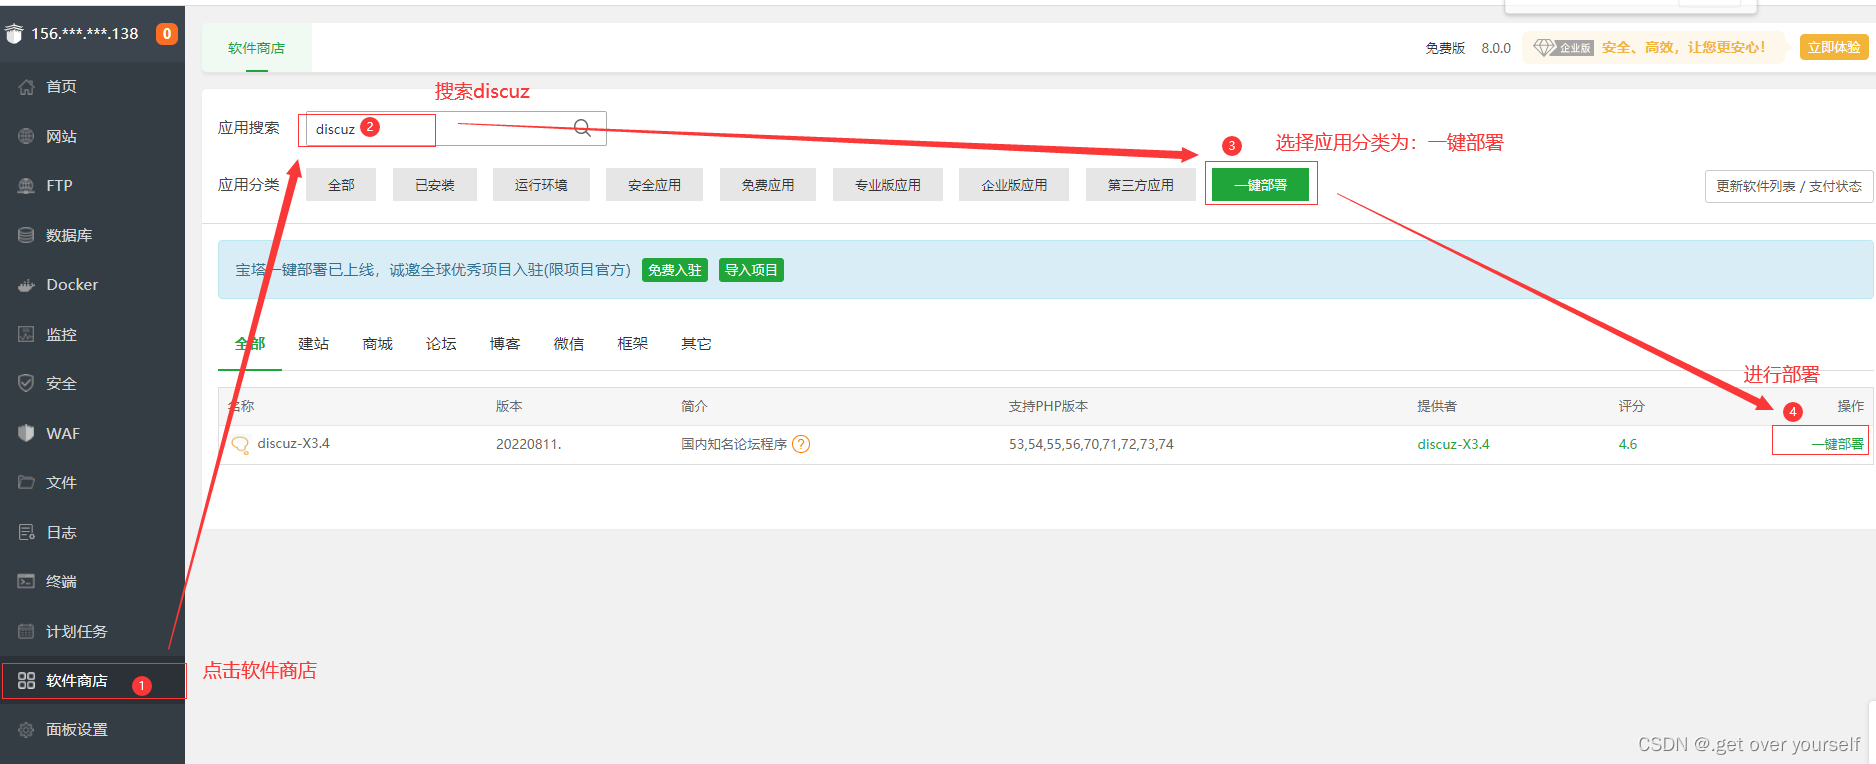Click the 8.0.0 version number
Image resolution: width=1876 pixels, height=764 pixels.
coord(1496,48)
